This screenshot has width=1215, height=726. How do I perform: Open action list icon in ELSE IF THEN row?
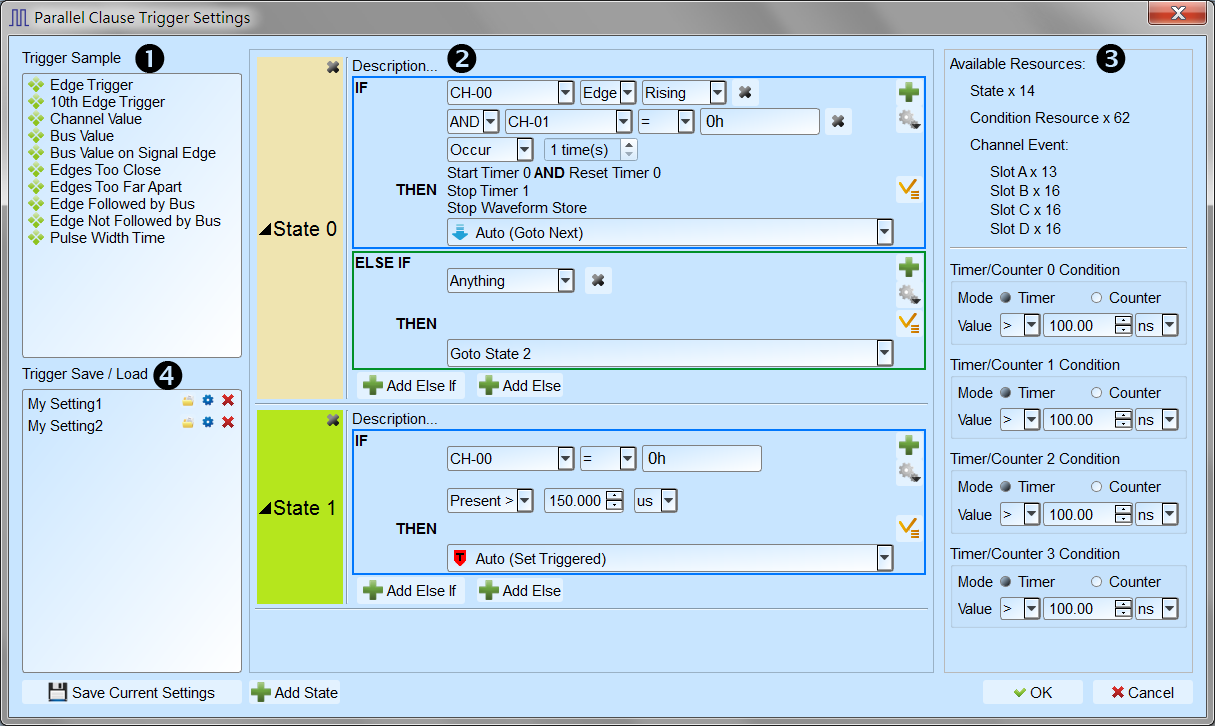pyautogui.click(x=908, y=323)
